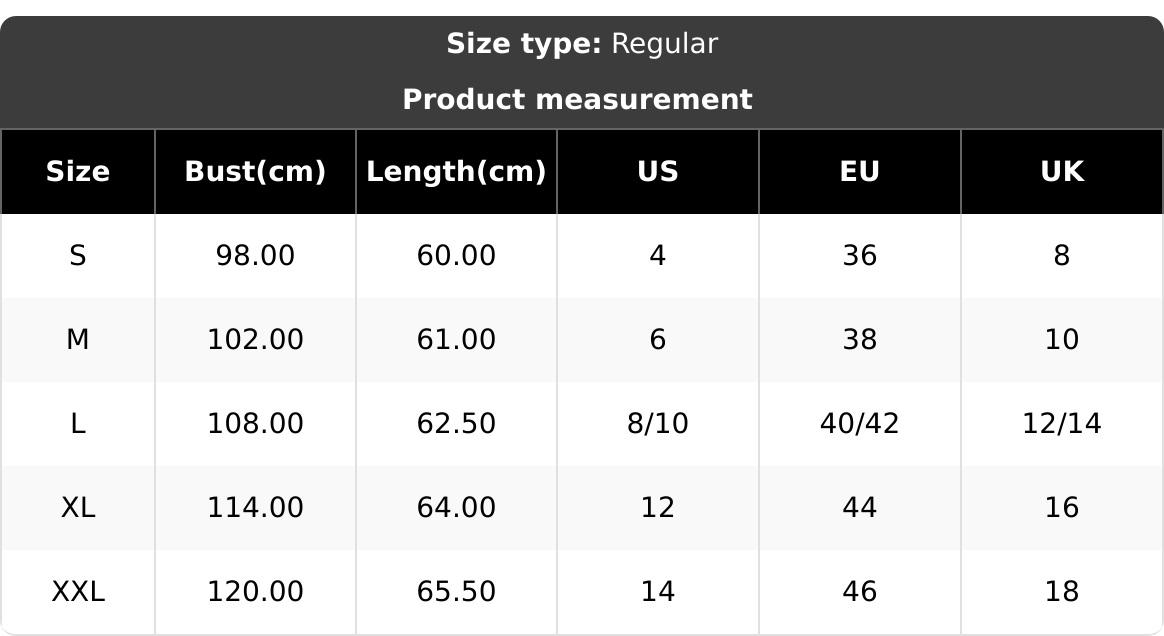Click the 8/10 US size cell
Screen dimensions: 1164x636
pyautogui.click(x=658, y=424)
